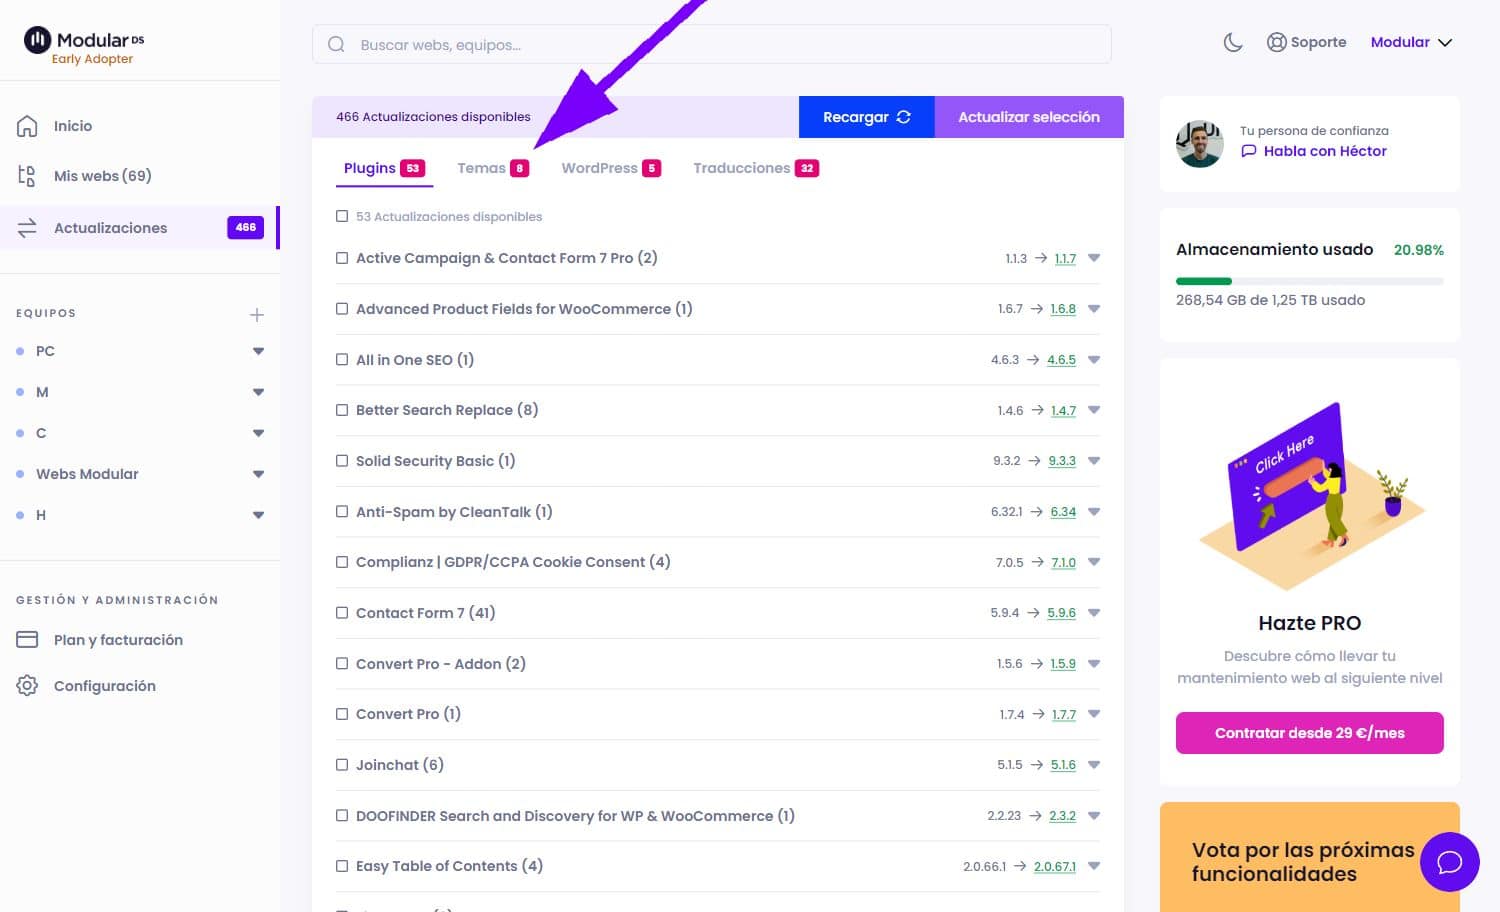
Task: Open Soporte link in header
Action: [1307, 42]
